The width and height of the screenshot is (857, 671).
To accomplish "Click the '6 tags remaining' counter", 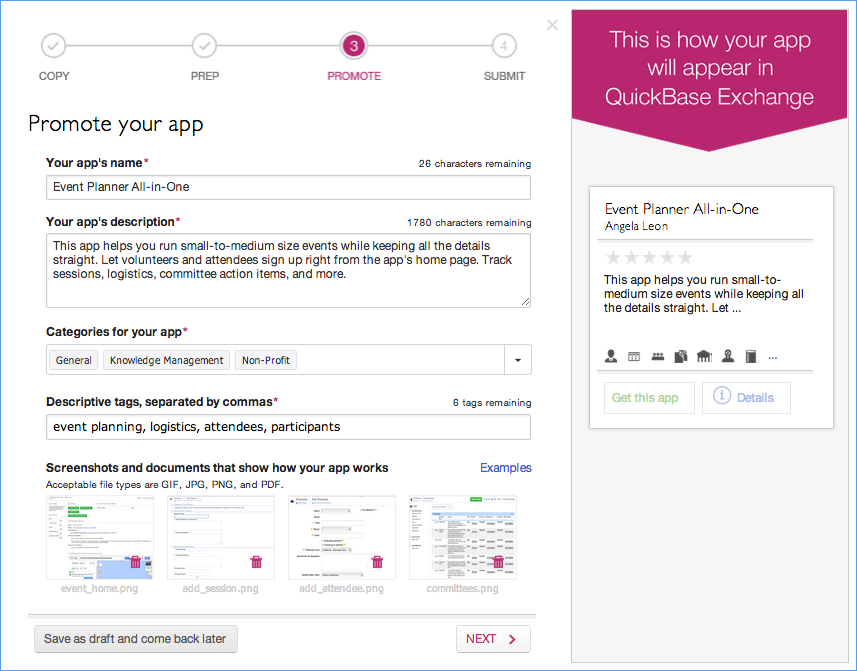I will (492, 403).
